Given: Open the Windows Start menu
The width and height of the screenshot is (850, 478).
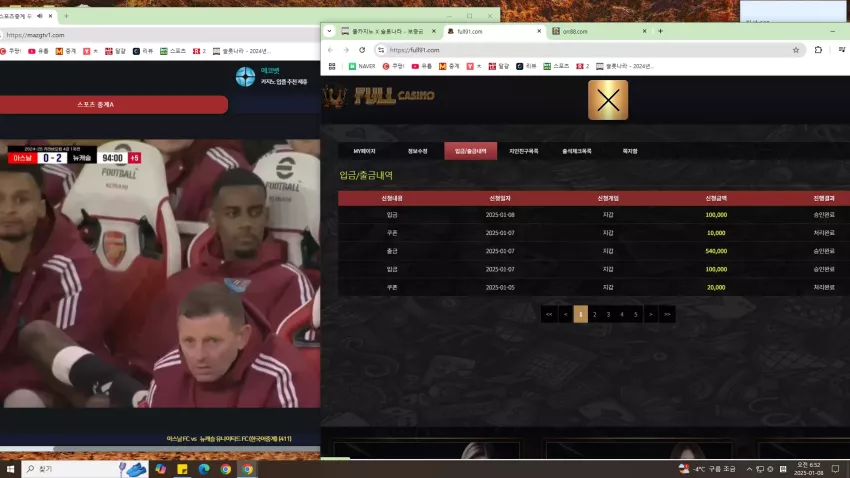Looking at the screenshot, I should pos(10,469).
